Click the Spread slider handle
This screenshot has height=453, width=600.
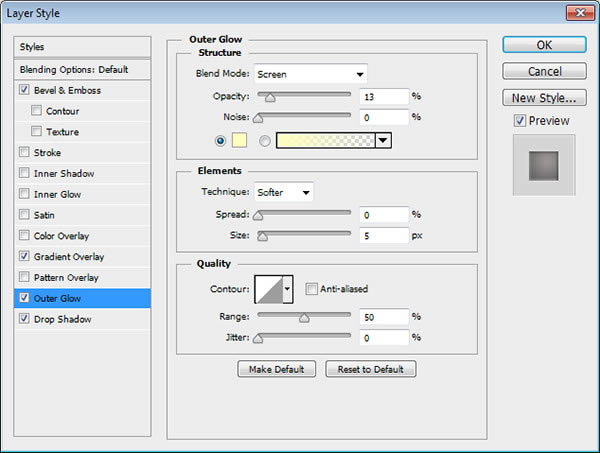[258, 216]
